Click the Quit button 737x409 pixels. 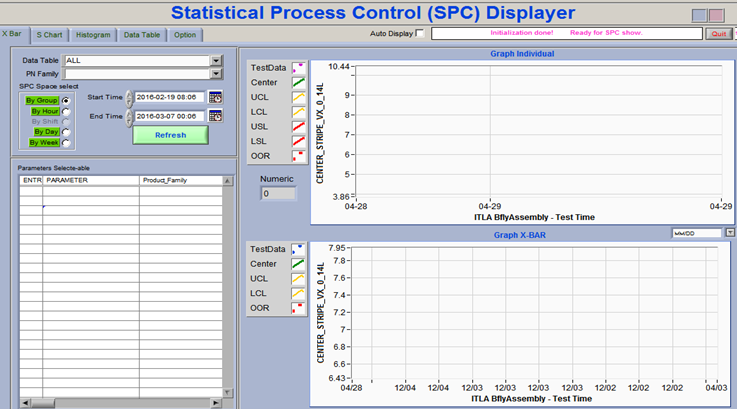pyautogui.click(x=719, y=34)
